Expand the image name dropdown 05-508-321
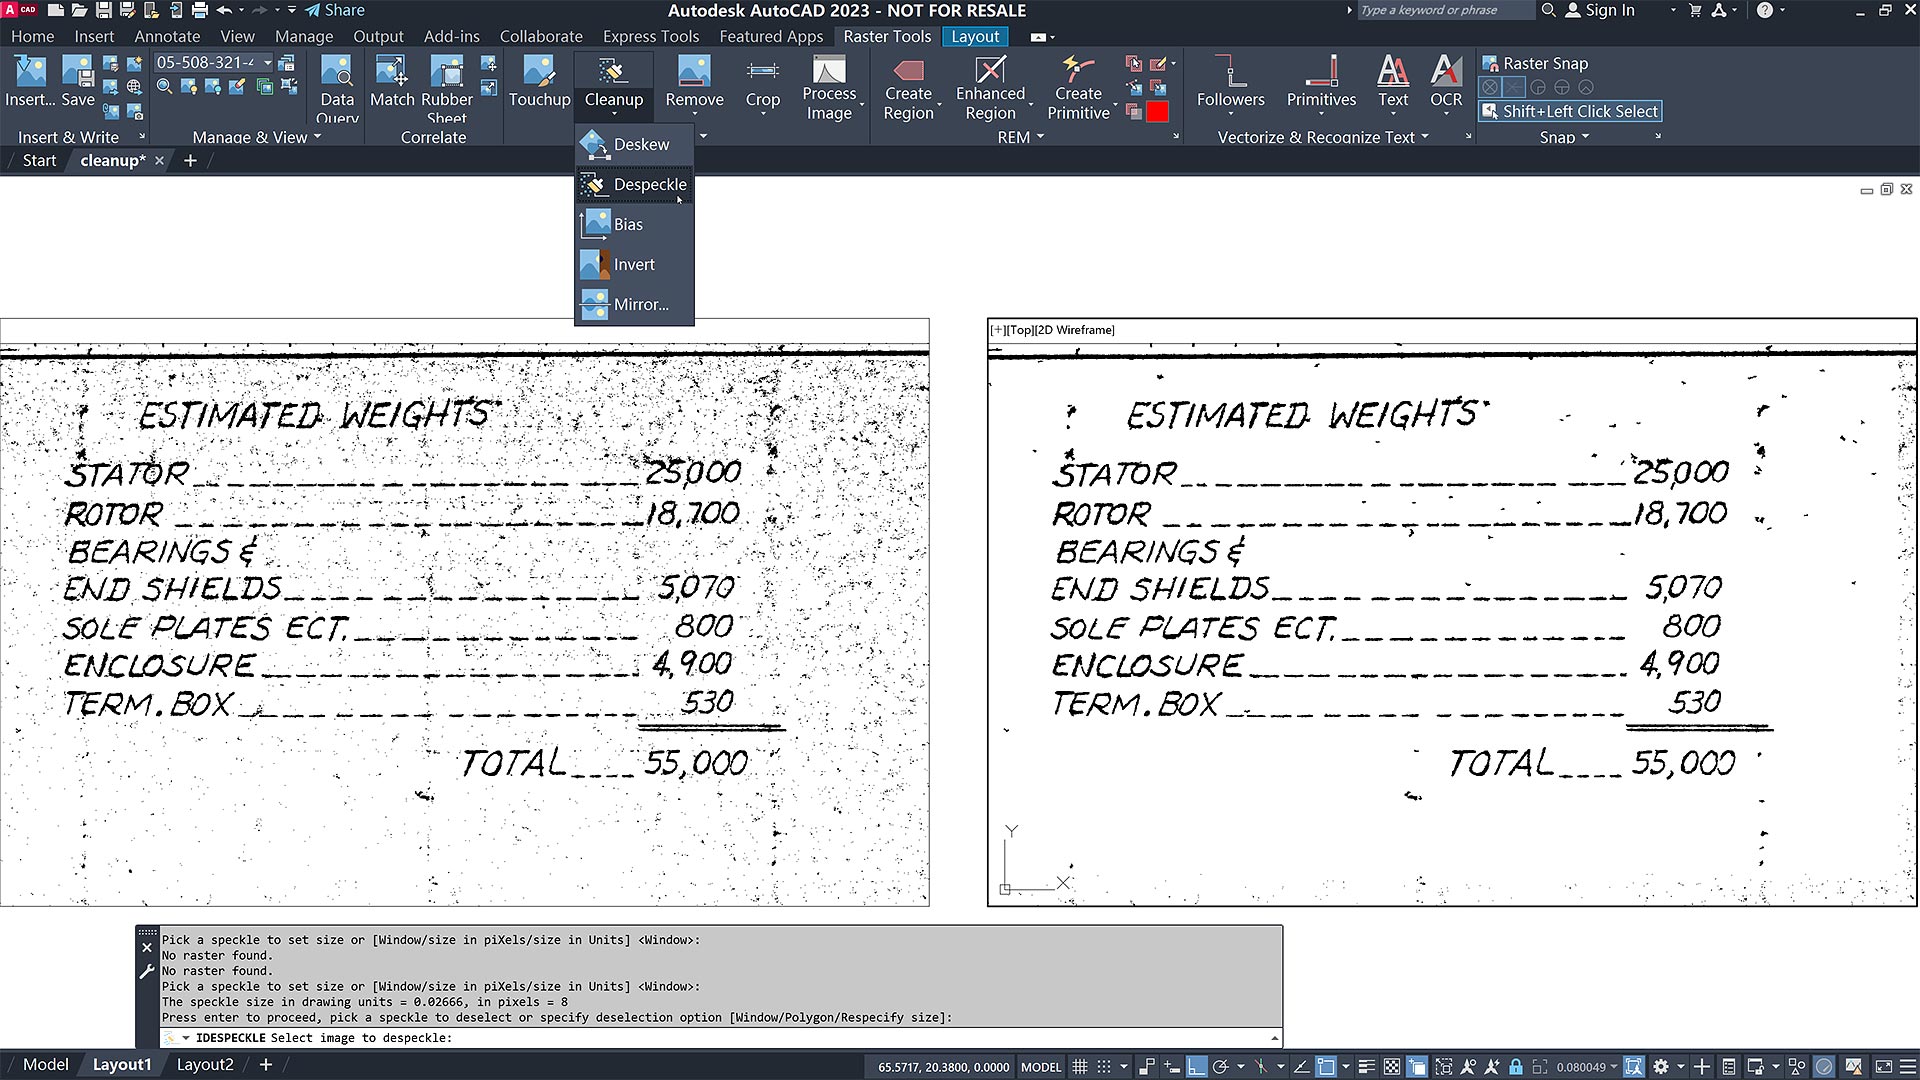 point(267,63)
